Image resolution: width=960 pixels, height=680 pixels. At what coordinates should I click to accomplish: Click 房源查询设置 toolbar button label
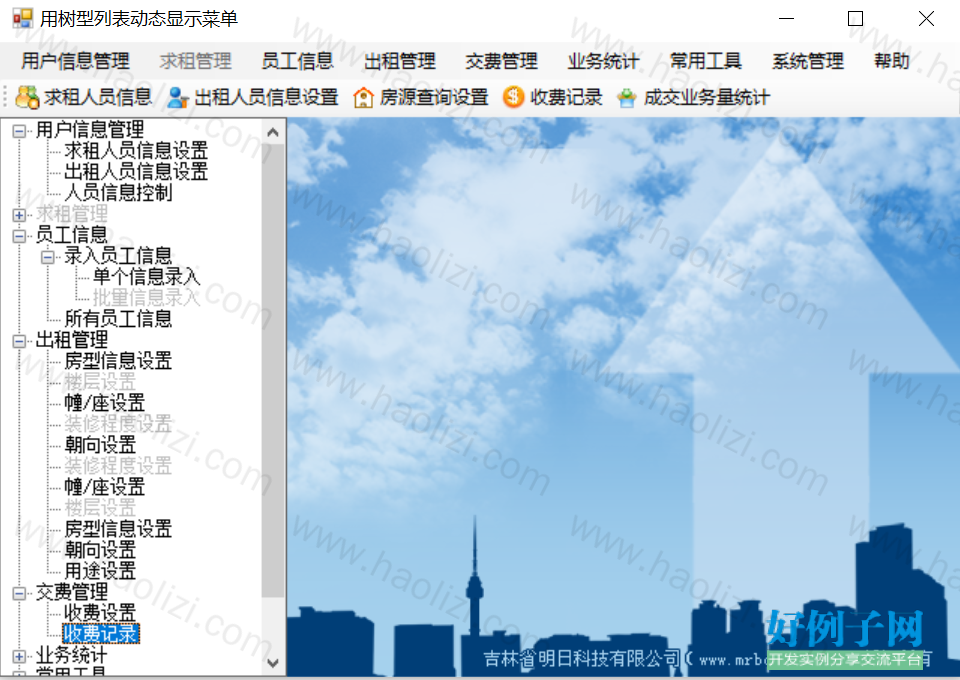coord(434,97)
